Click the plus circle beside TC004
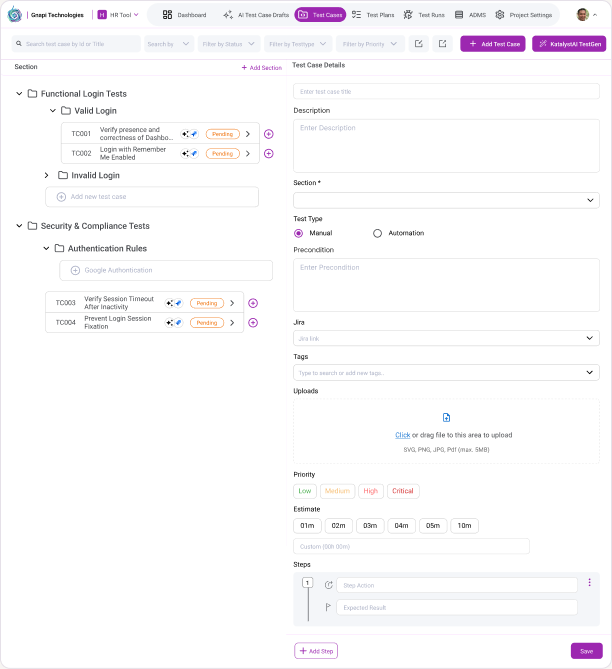612x669 pixels. (253, 323)
